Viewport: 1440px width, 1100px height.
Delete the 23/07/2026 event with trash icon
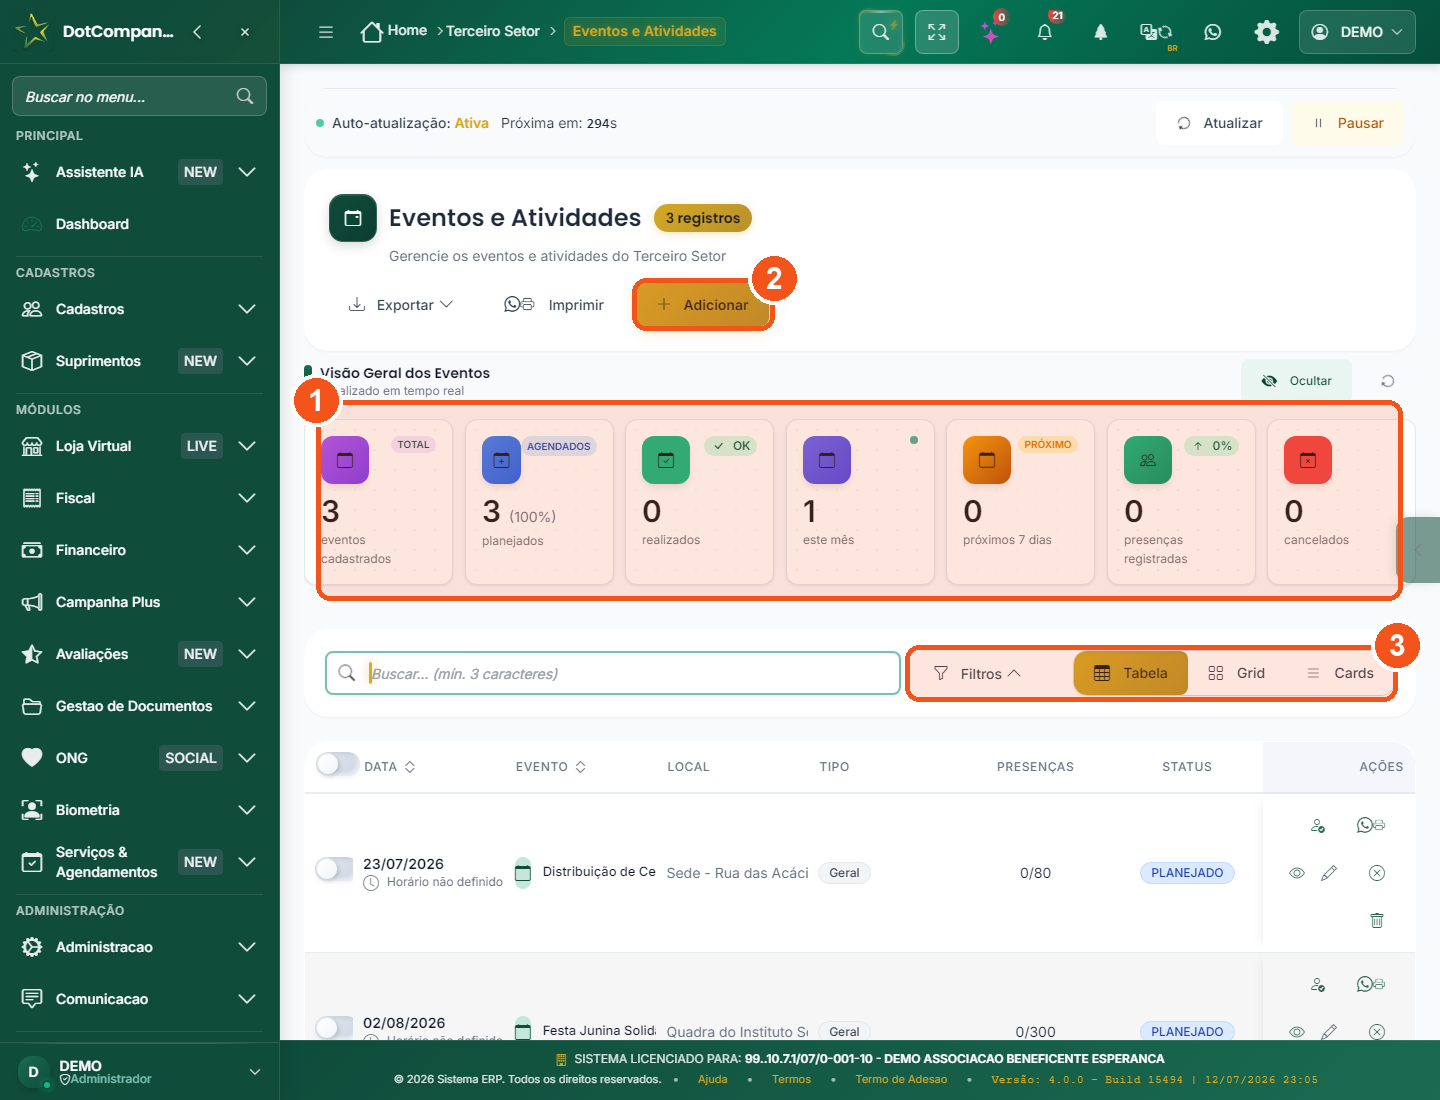(1377, 921)
